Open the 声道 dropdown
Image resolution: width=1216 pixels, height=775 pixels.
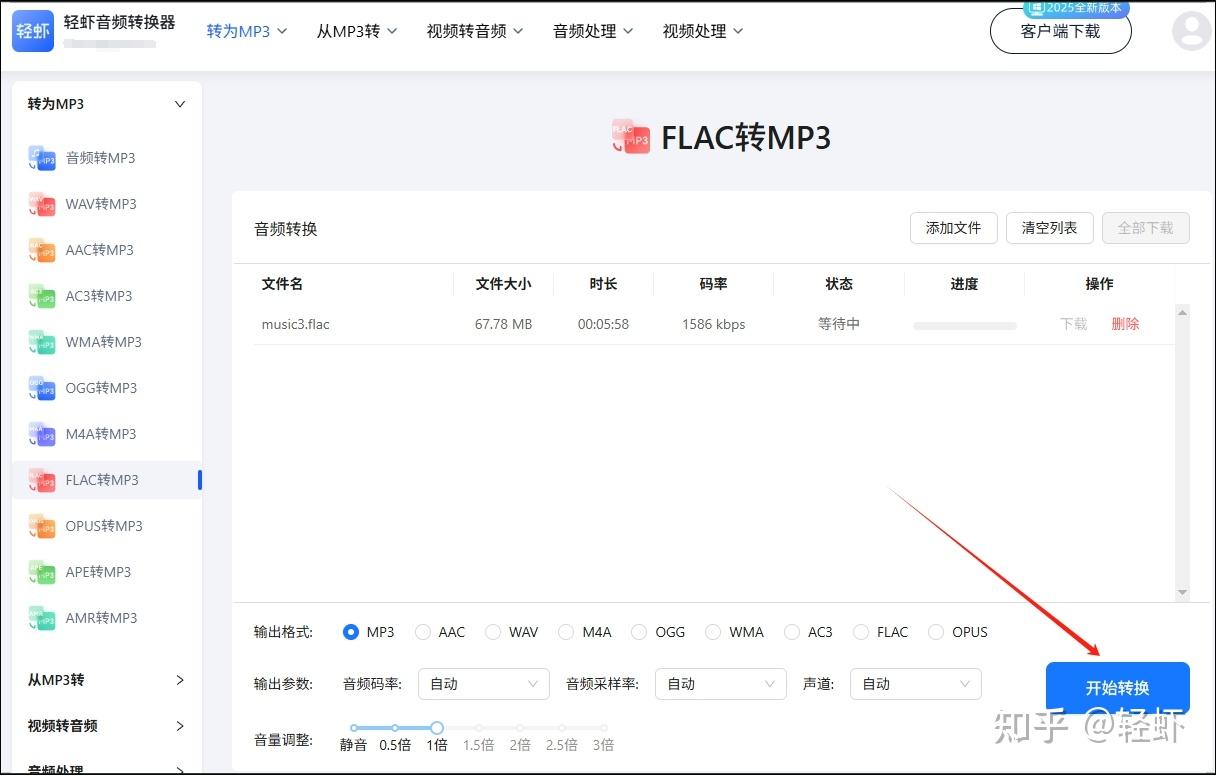[x=916, y=684]
